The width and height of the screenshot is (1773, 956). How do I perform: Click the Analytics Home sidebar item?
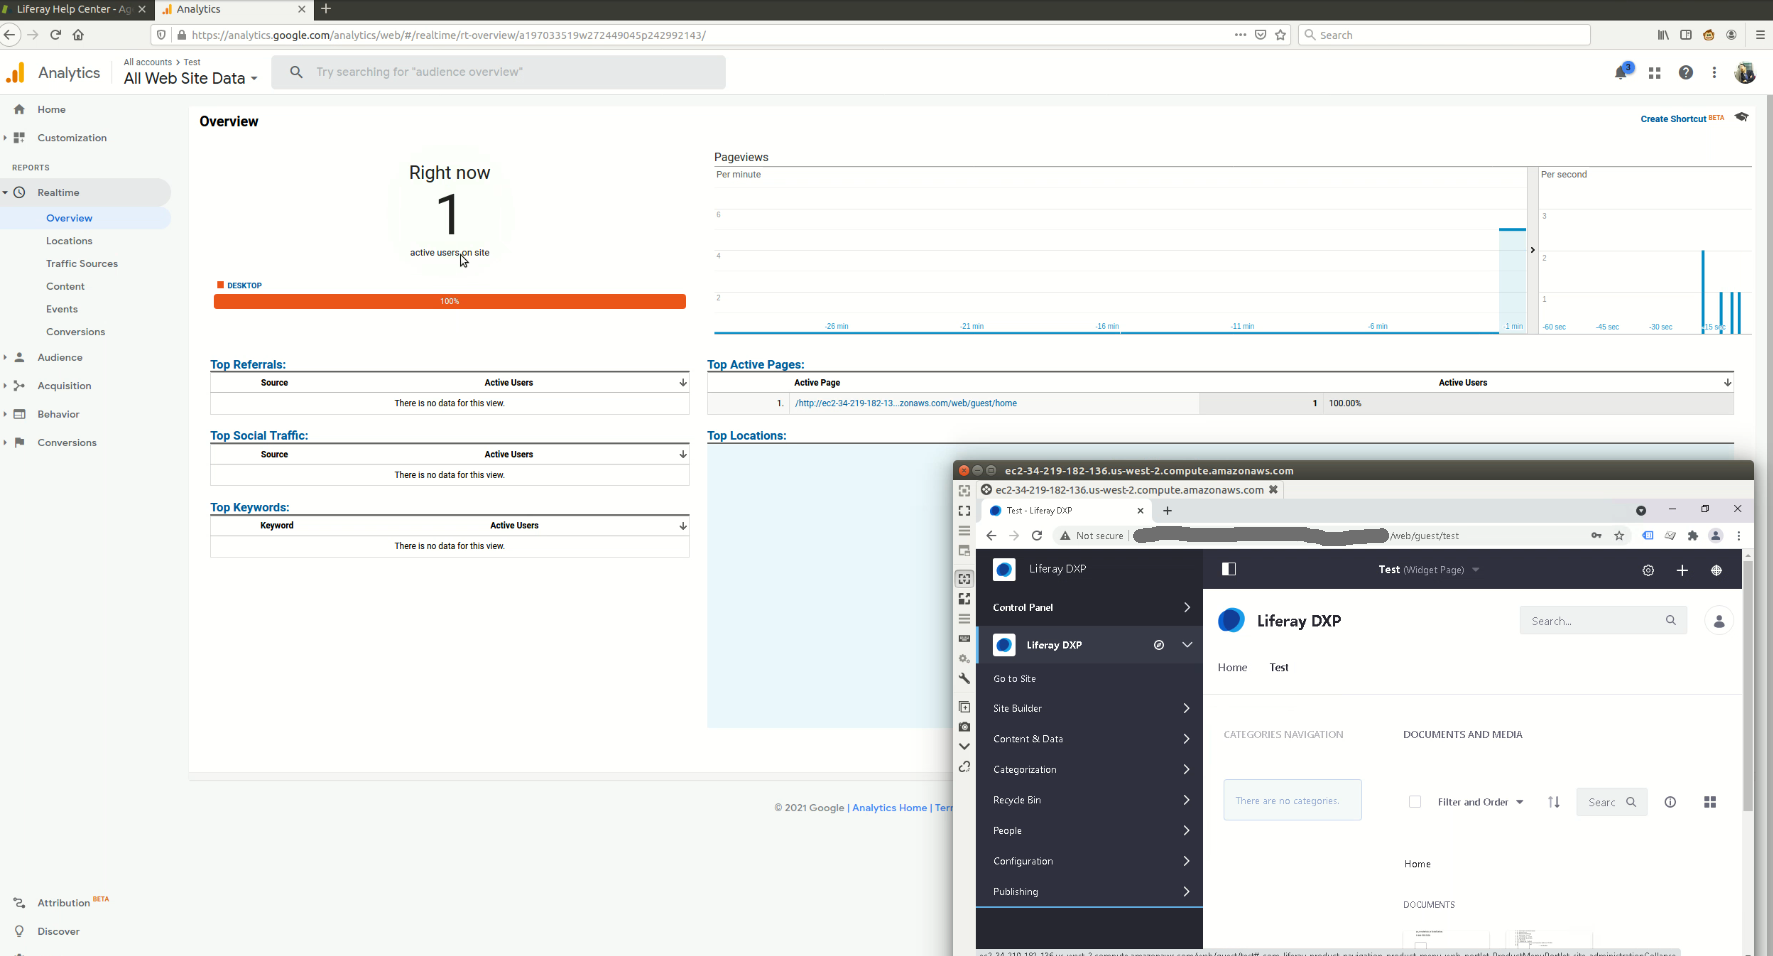pyautogui.click(x=51, y=110)
